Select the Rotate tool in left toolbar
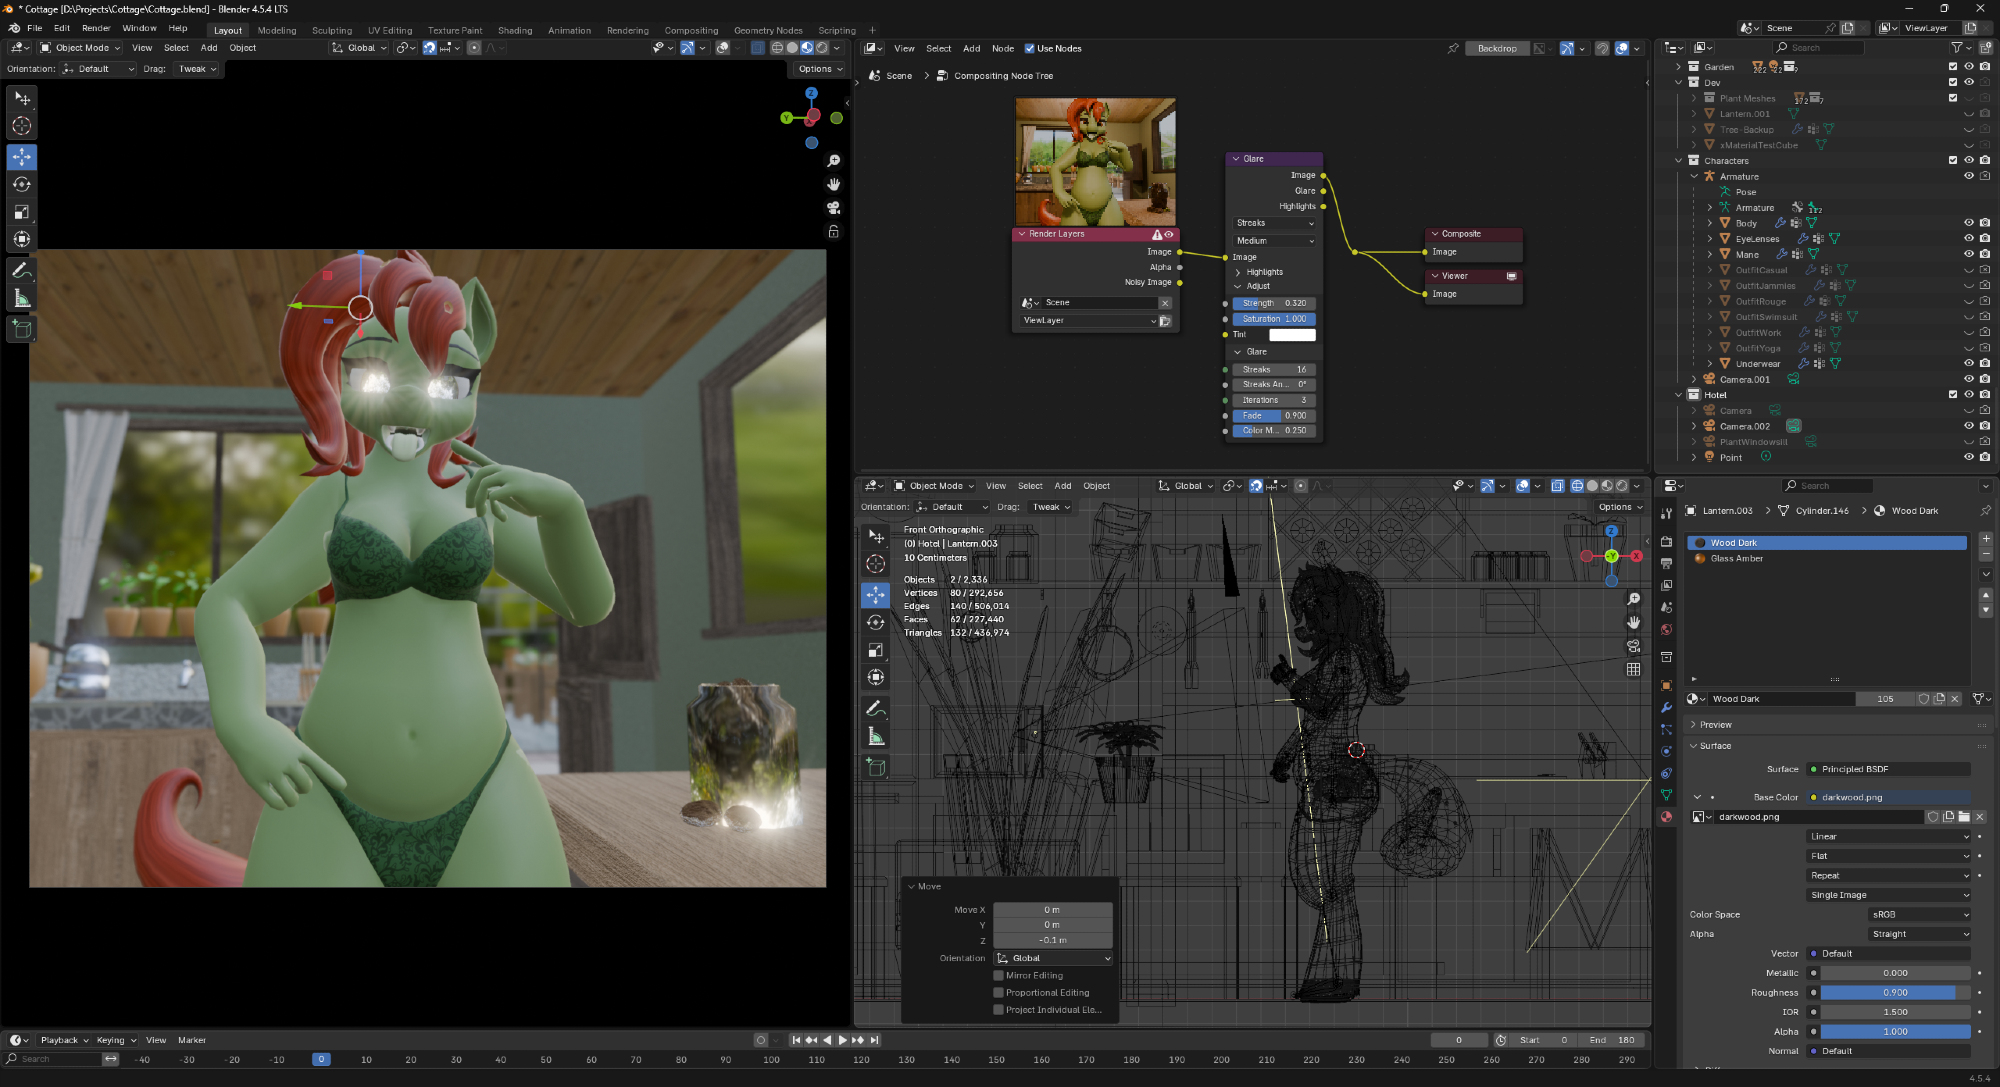Screen dimensions: 2000x1087 [21, 185]
